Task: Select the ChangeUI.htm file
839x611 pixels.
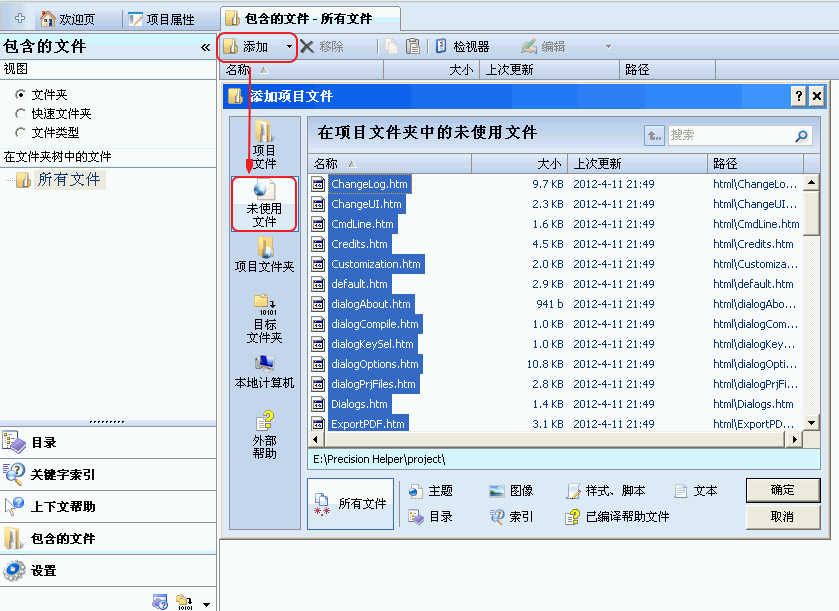Action: click(366, 204)
